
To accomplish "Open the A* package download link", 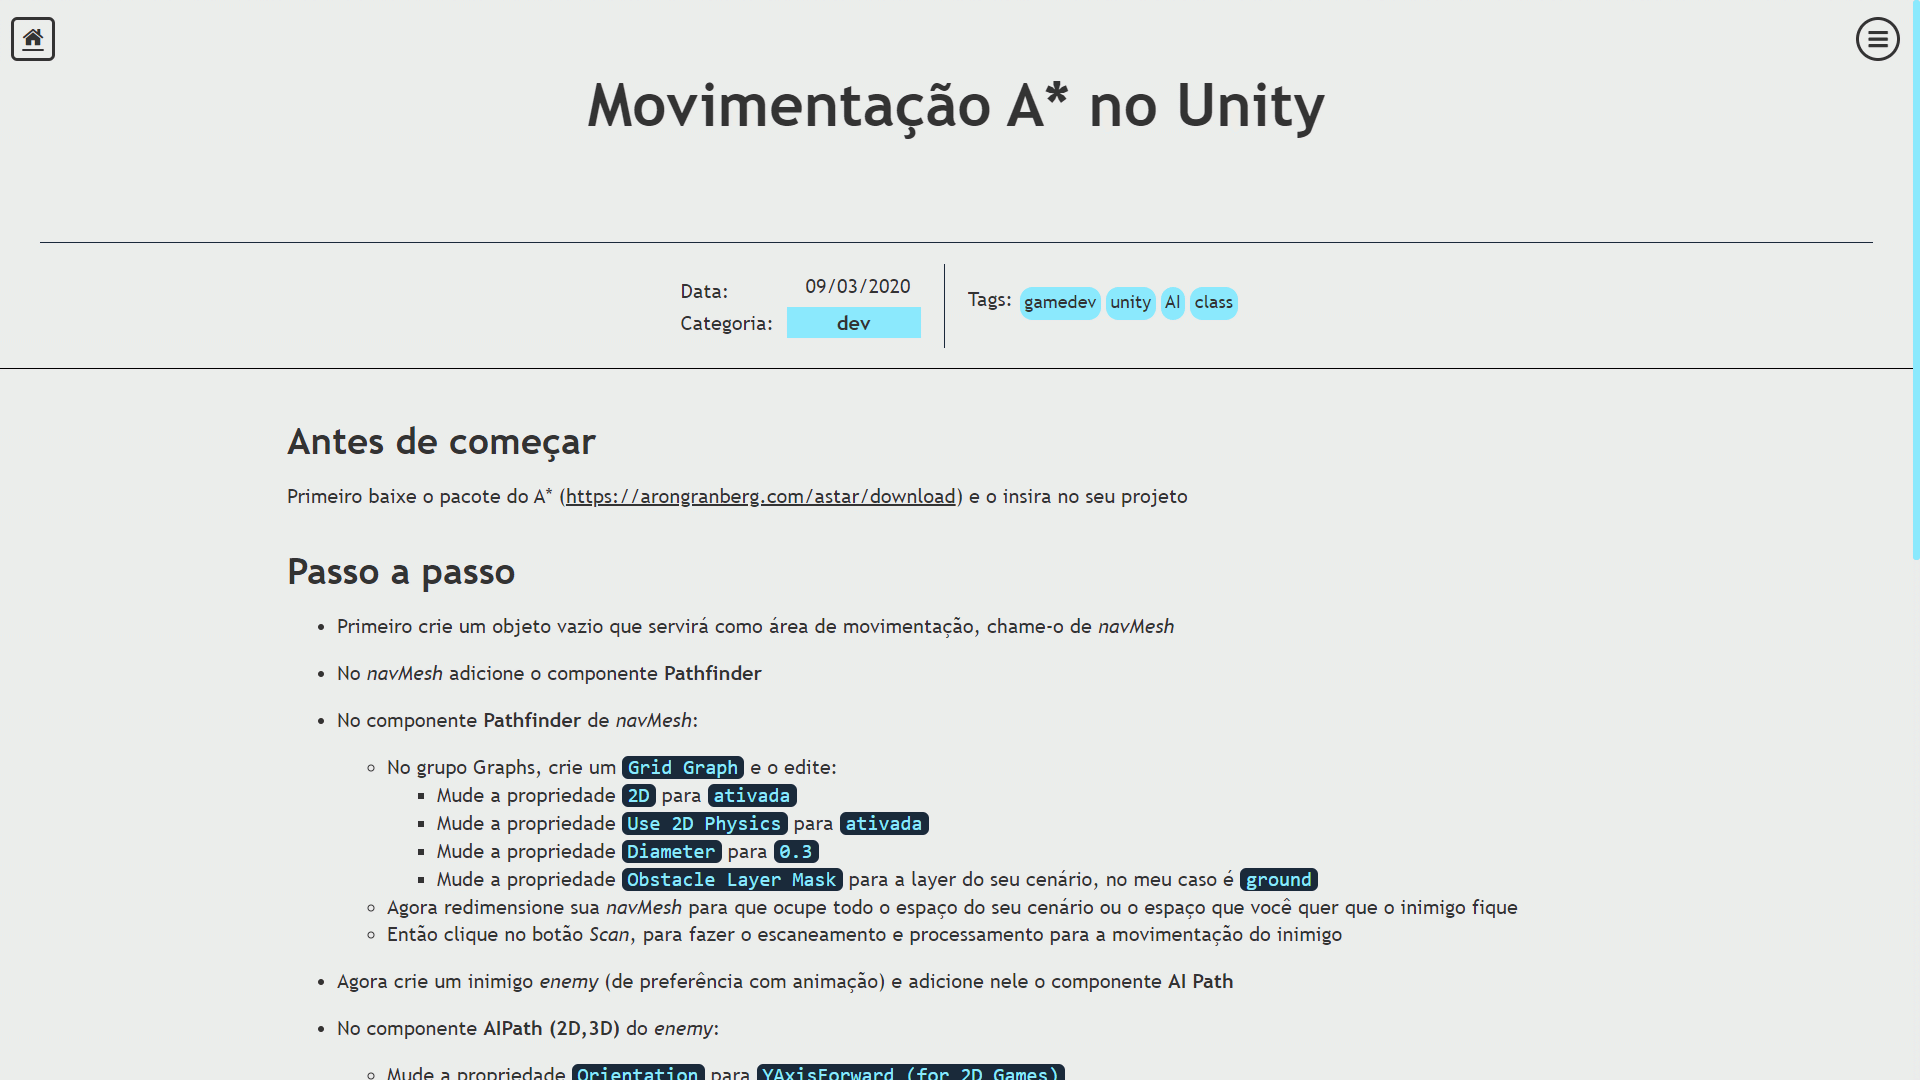I will [761, 496].
